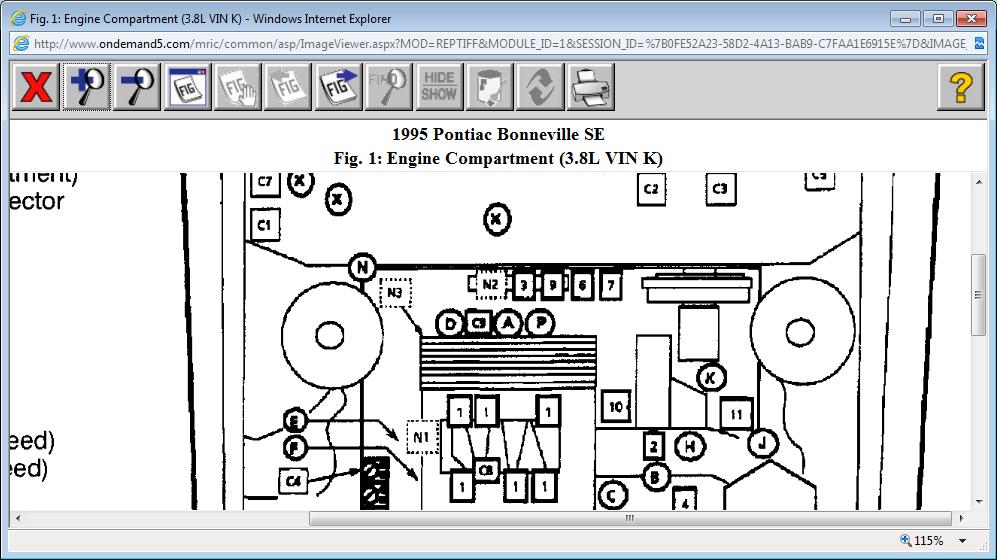Click the horizontal scrollbar thumb
997x560 pixels.
click(x=630, y=519)
